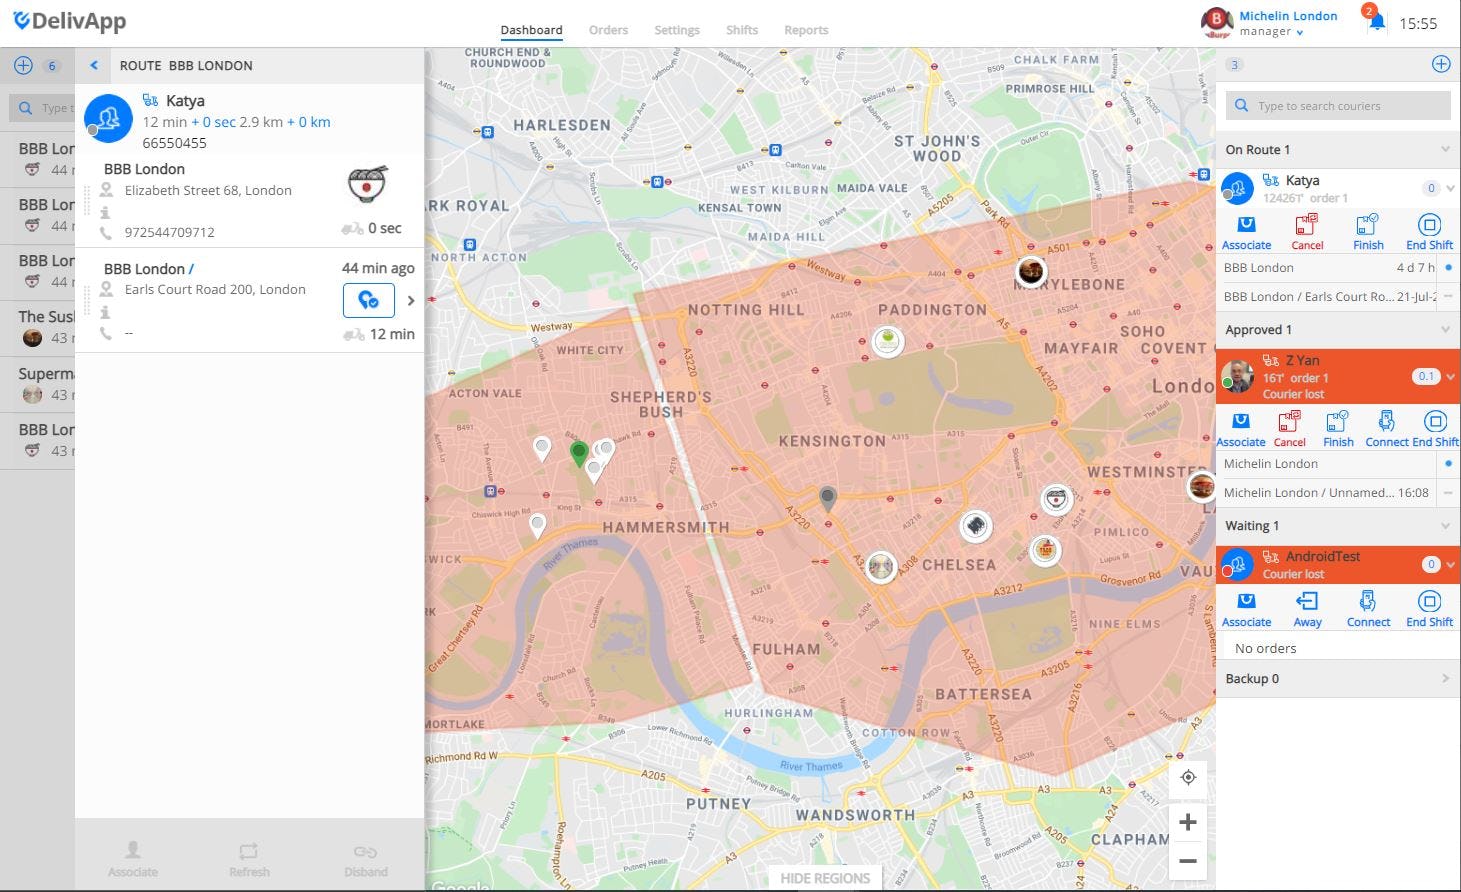Click the green map pin near Shepherd's Bush
The width and height of the screenshot is (1461, 892).
[x=578, y=454]
